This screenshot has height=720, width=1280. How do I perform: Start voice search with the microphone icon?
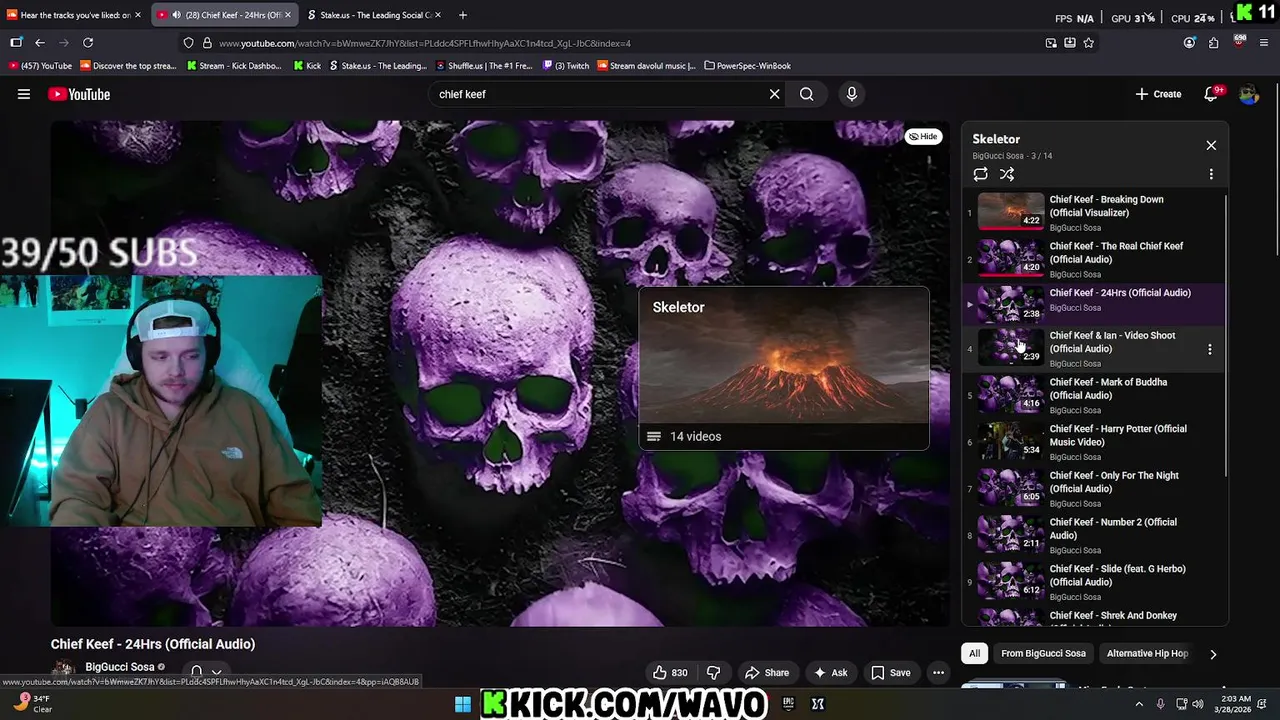[x=852, y=94]
